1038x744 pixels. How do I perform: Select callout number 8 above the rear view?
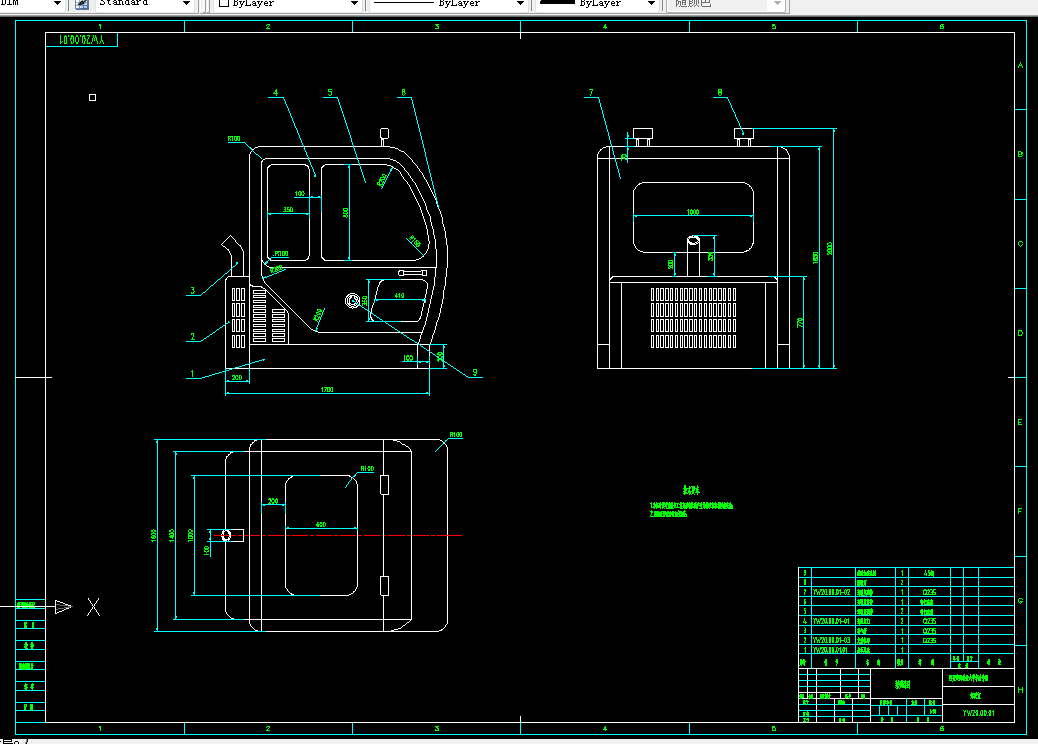pyautogui.click(x=720, y=93)
